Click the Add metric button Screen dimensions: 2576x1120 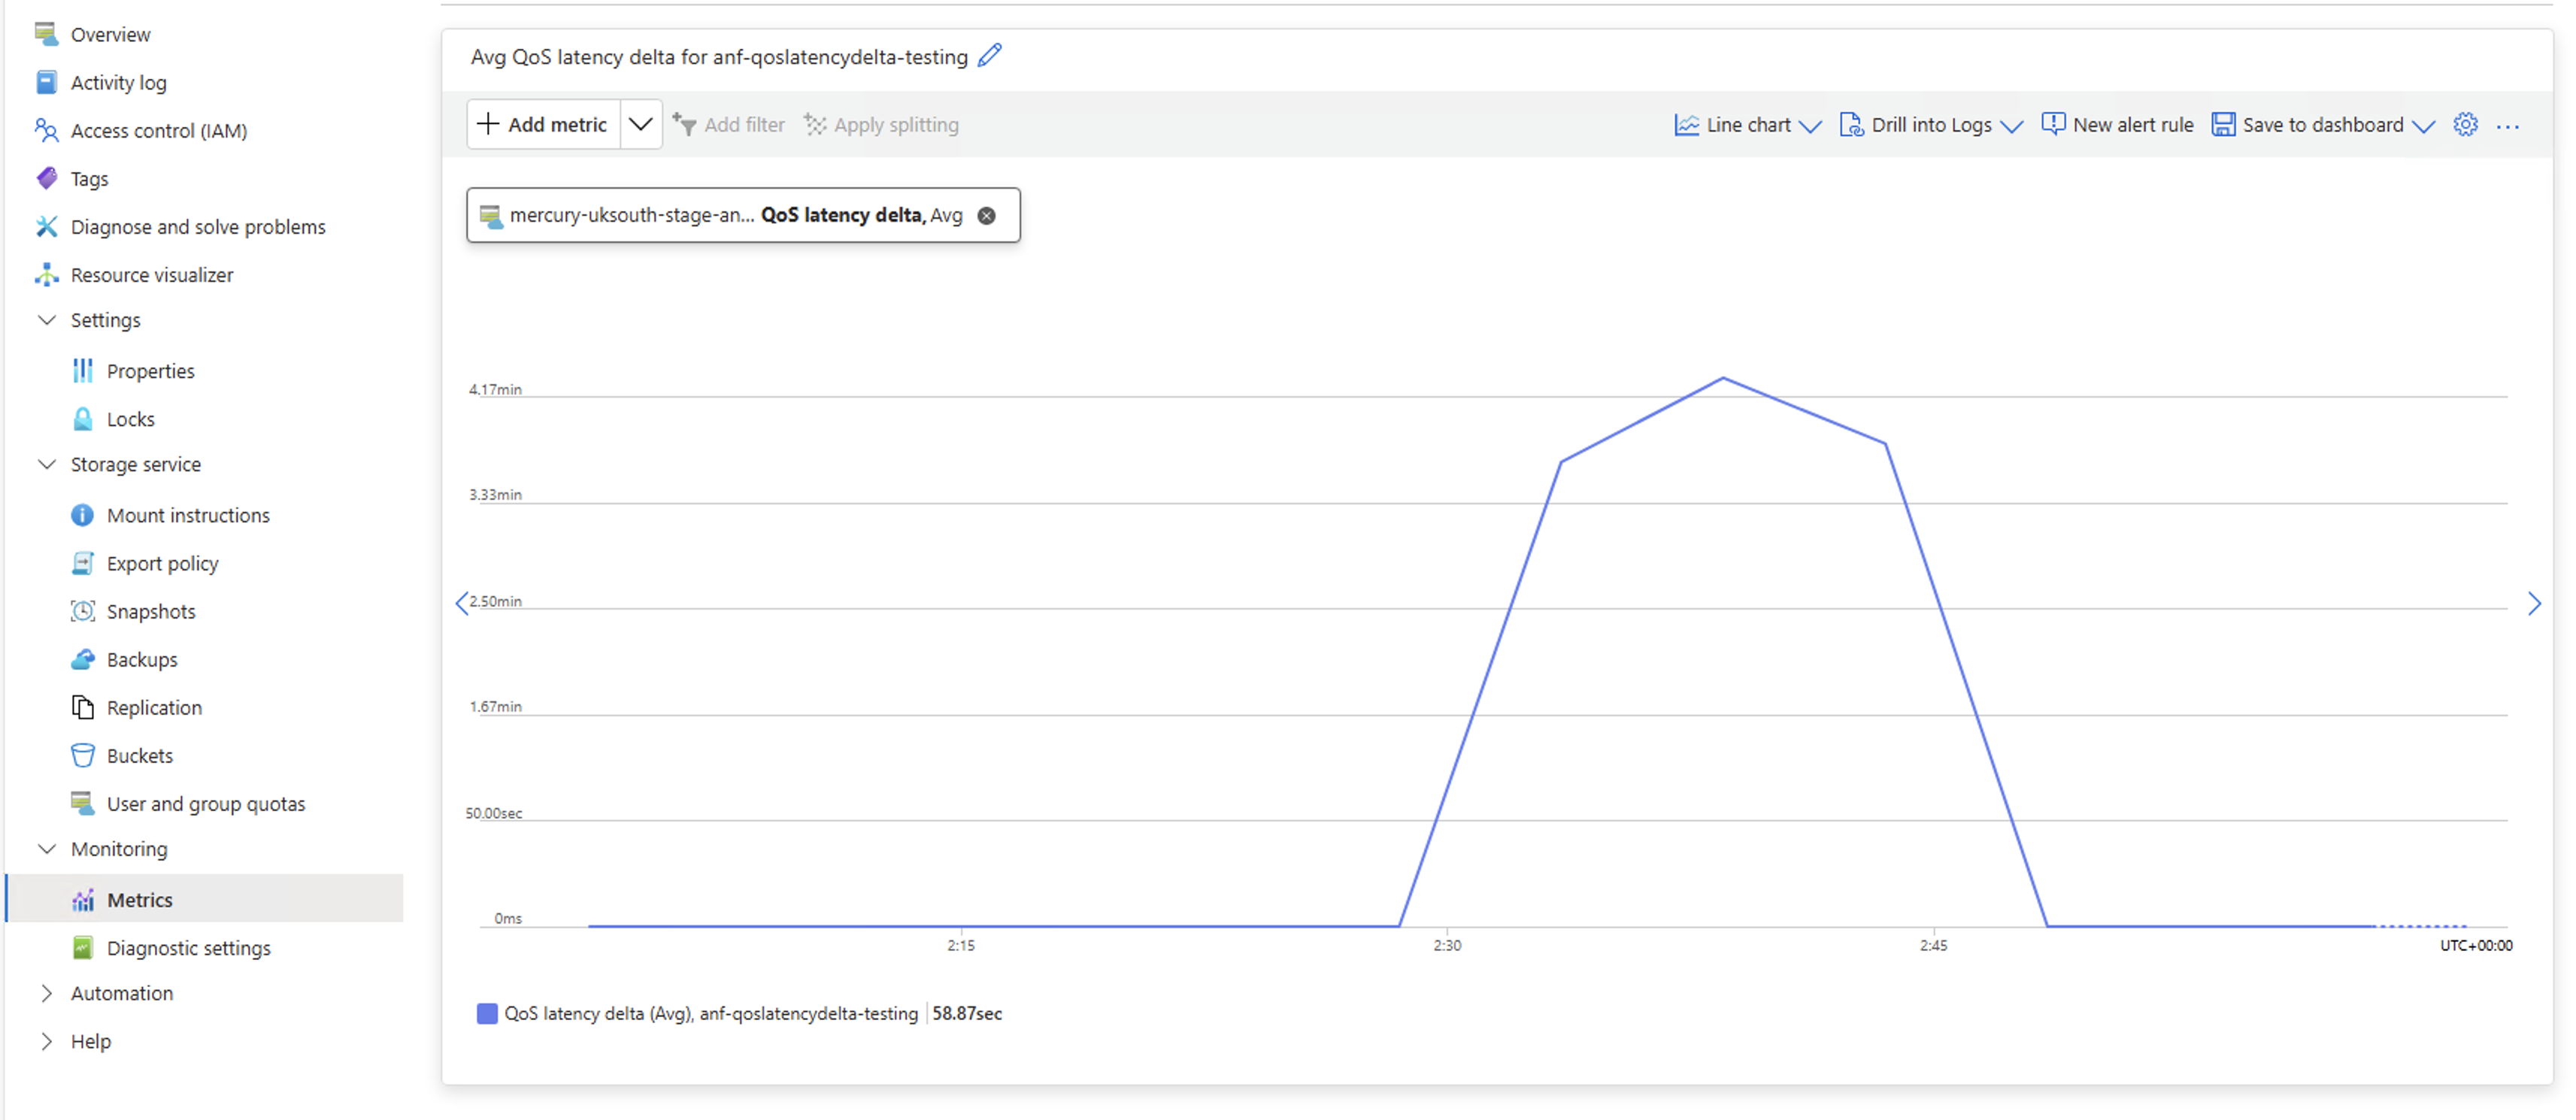544,125
